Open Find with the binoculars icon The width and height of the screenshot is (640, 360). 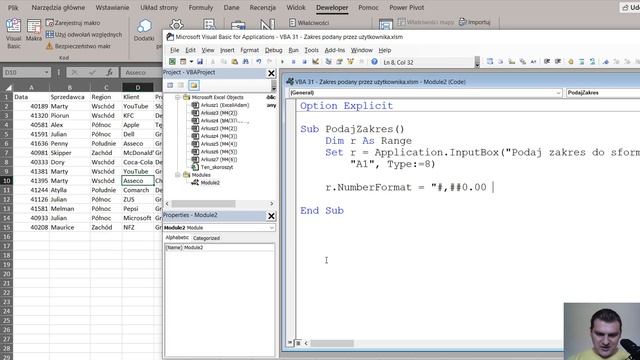click(x=246, y=62)
